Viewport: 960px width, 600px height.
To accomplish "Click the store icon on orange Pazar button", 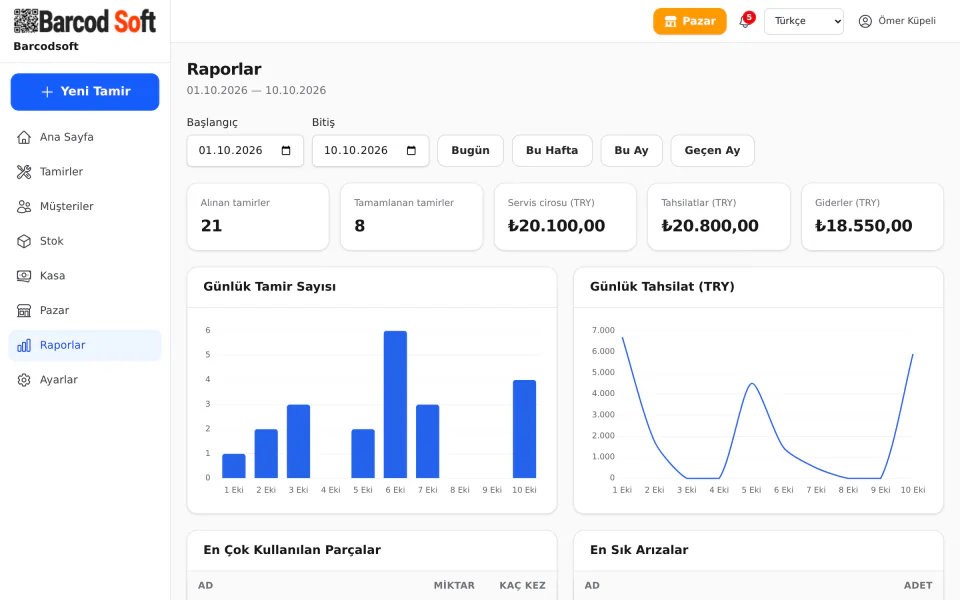I will click(x=670, y=21).
